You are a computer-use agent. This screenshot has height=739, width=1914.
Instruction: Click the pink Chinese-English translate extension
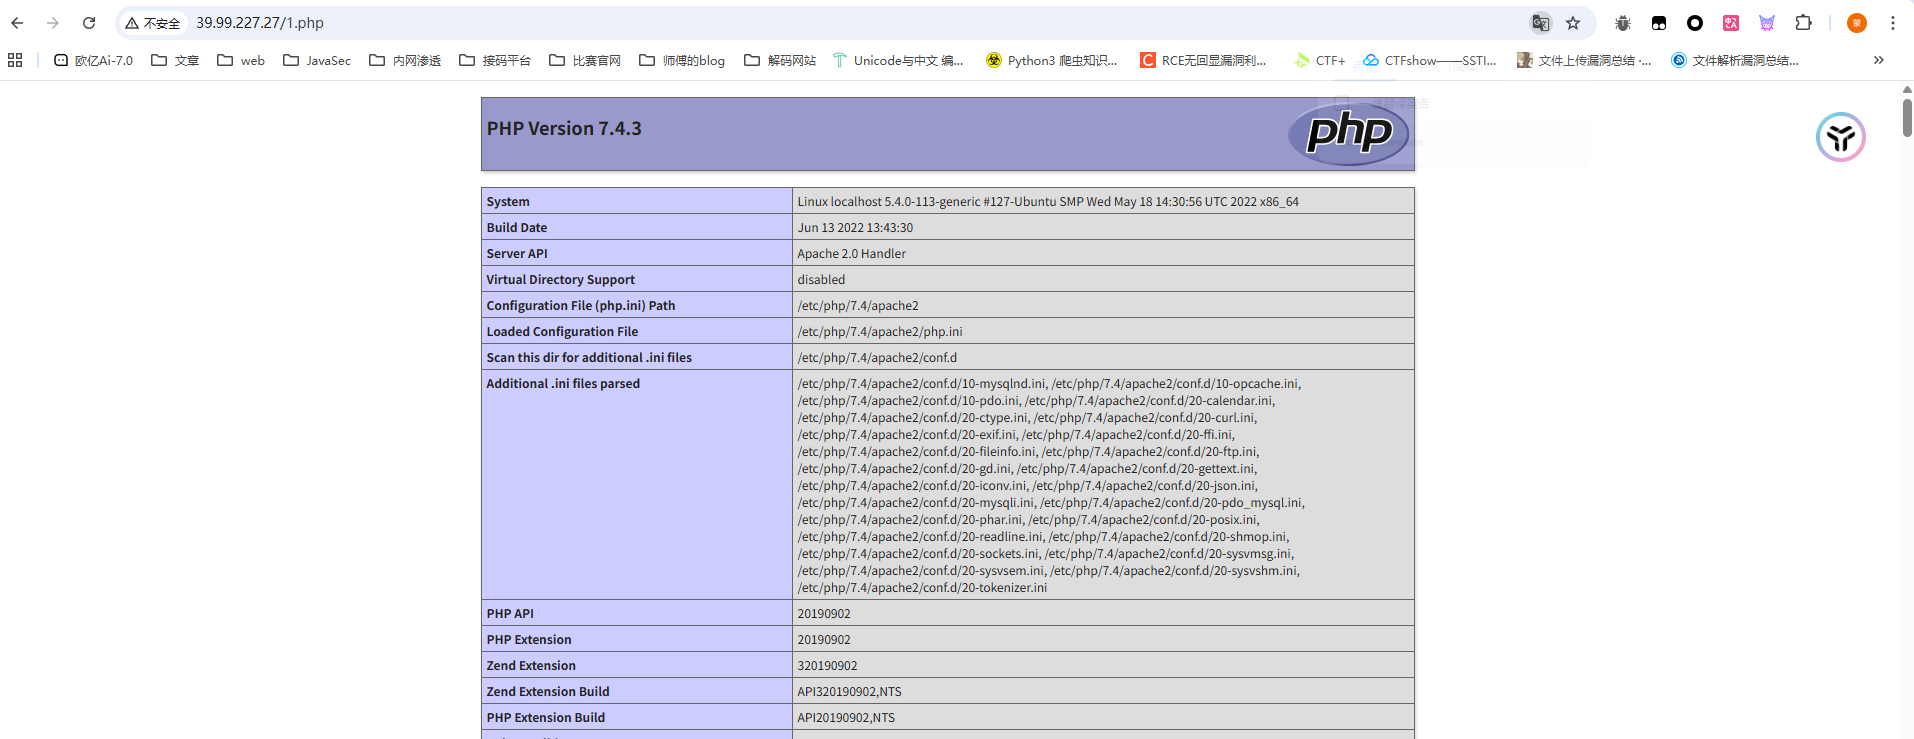pos(1731,23)
